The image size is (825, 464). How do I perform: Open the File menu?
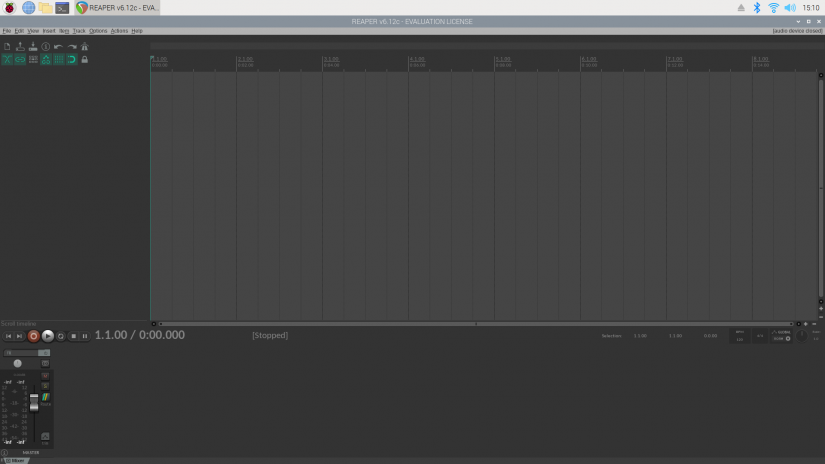pos(6,31)
